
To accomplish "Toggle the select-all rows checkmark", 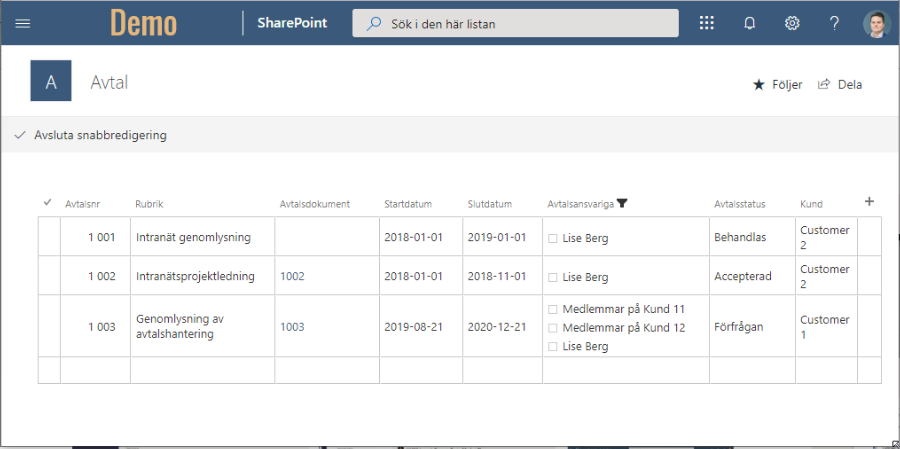I will pos(47,203).
